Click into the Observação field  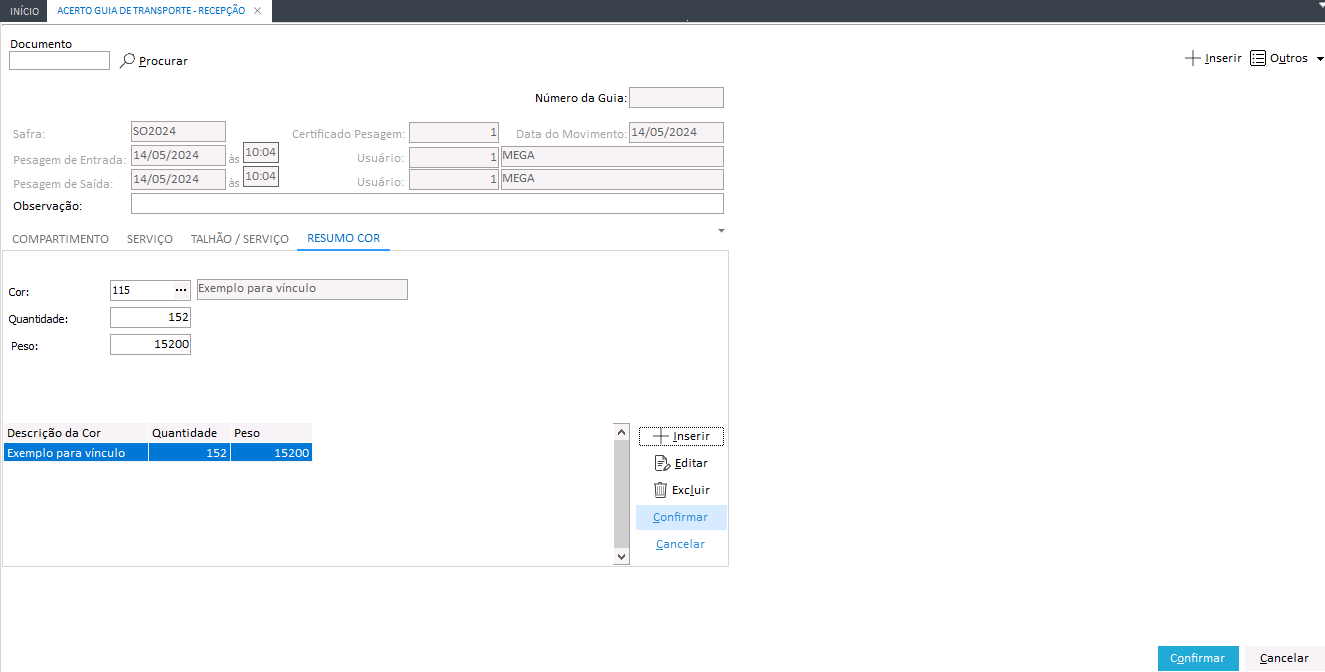(427, 204)
